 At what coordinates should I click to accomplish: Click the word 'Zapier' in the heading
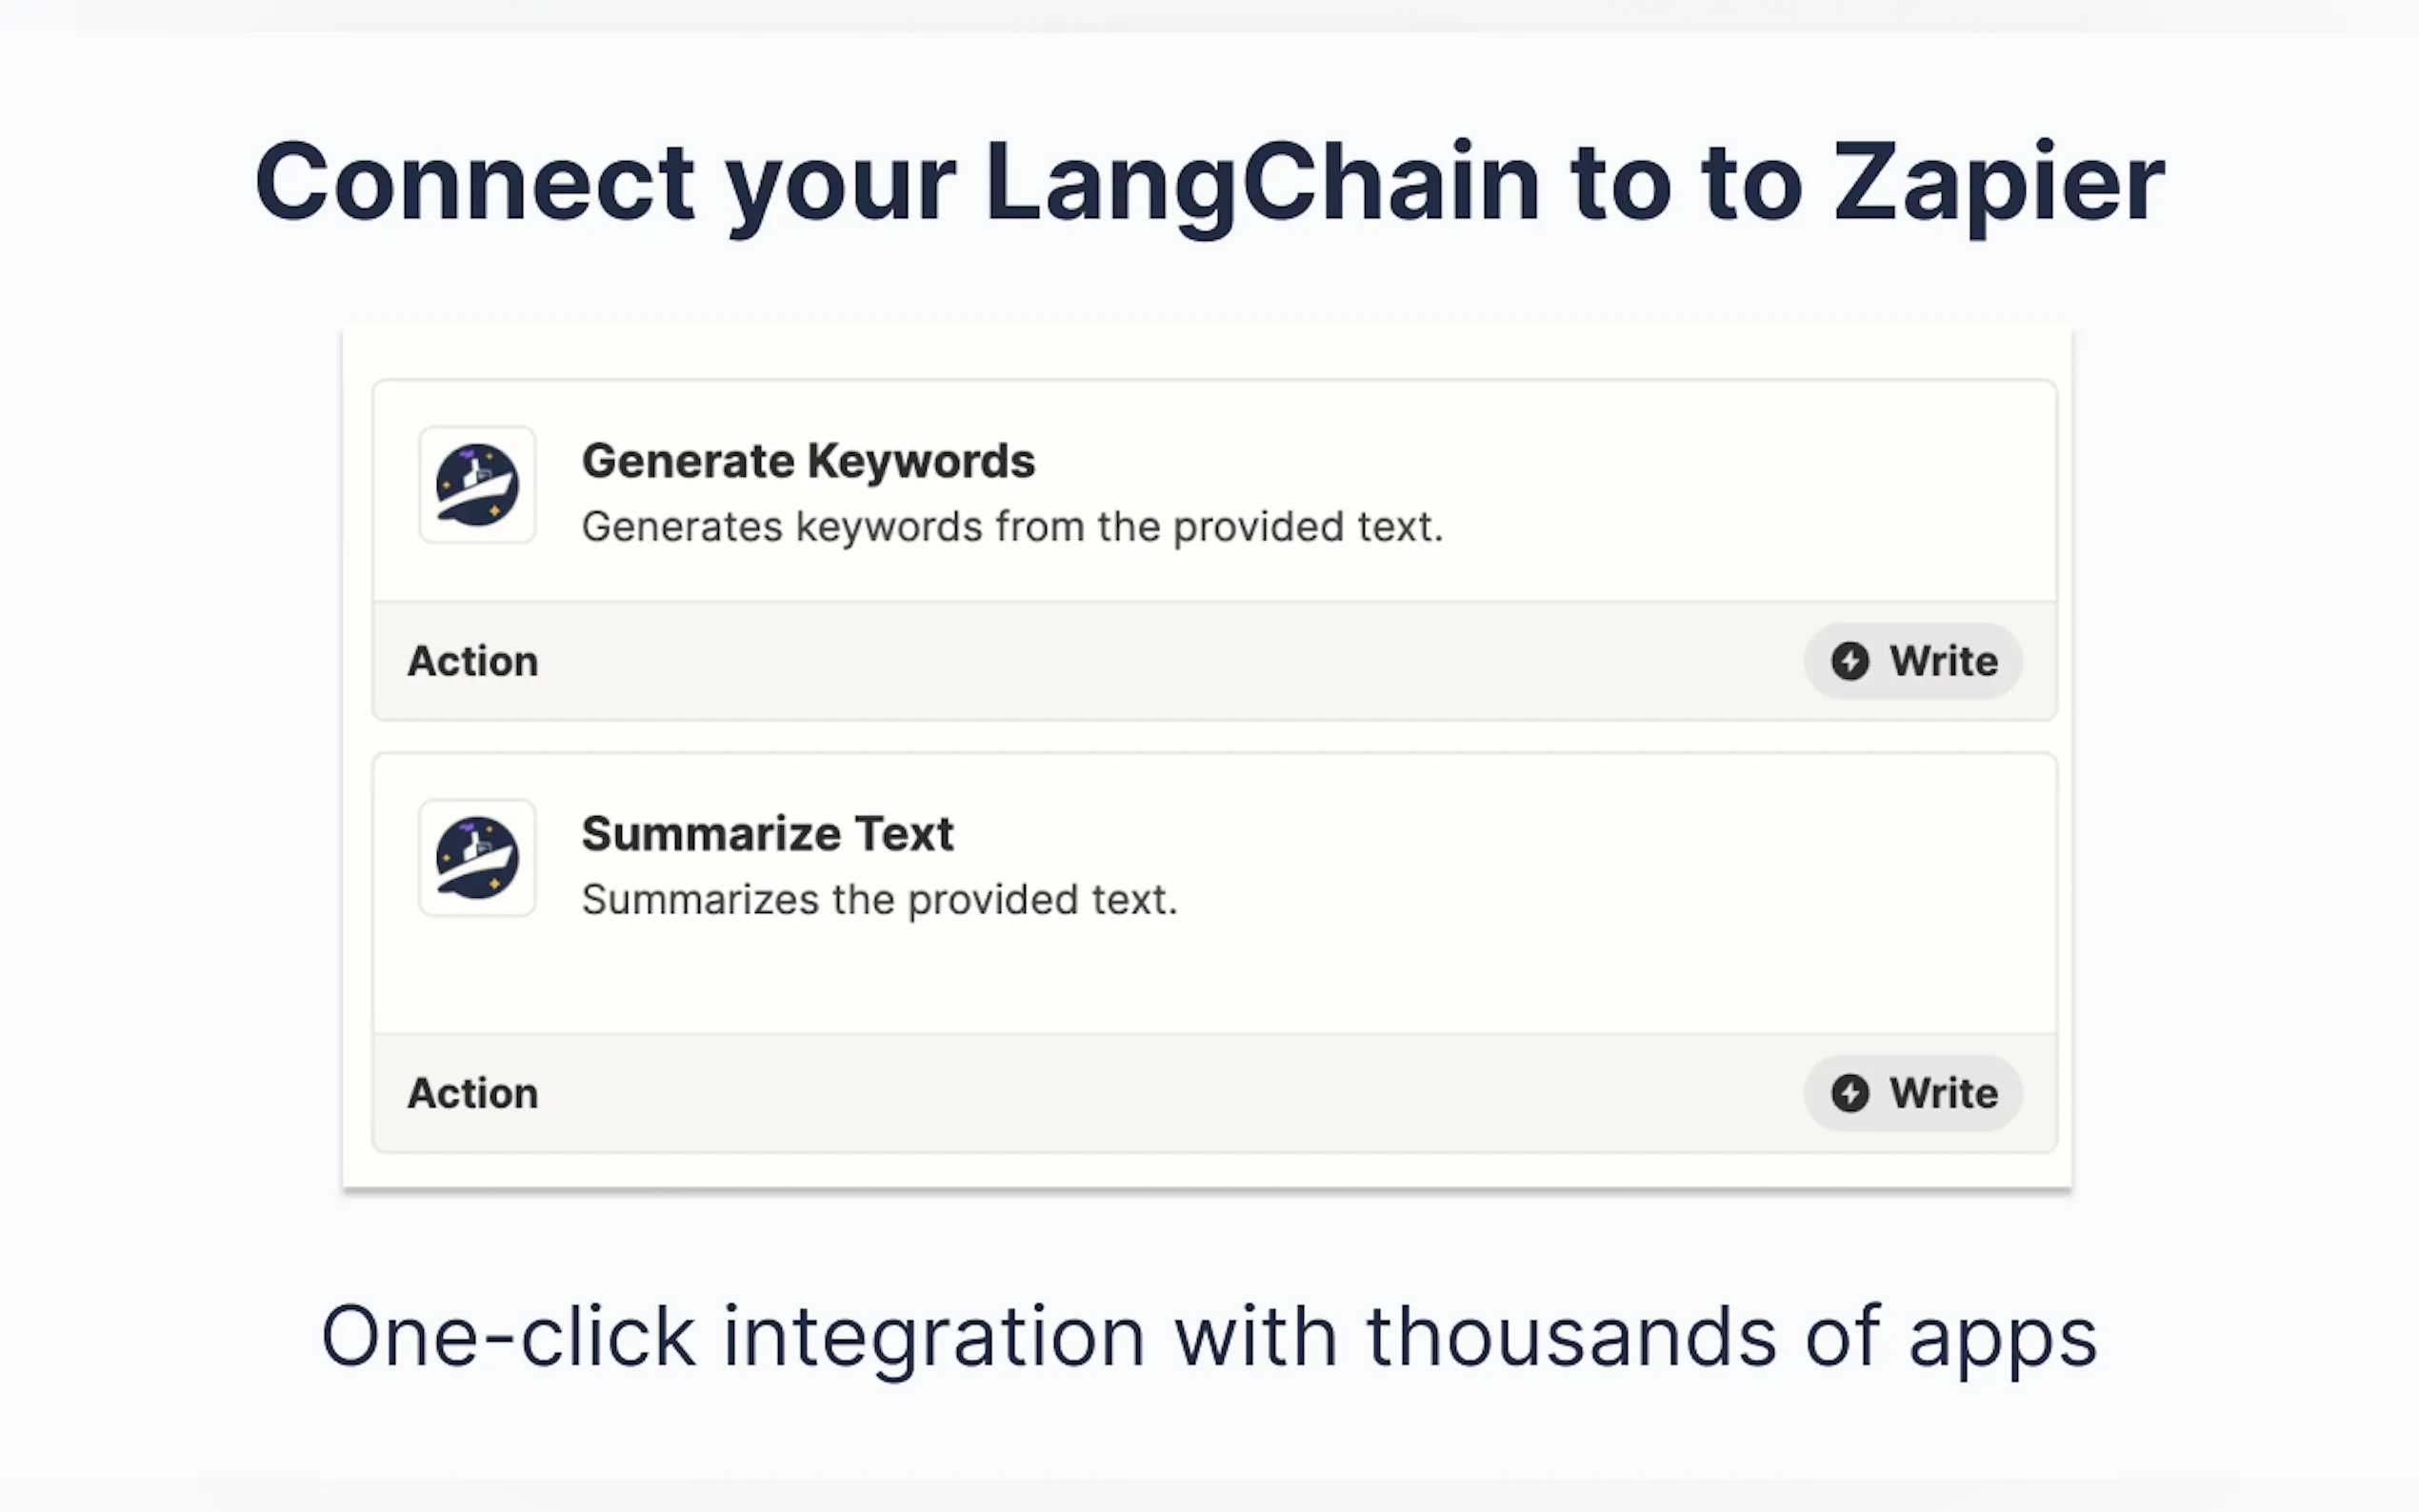coord(1998,183)
